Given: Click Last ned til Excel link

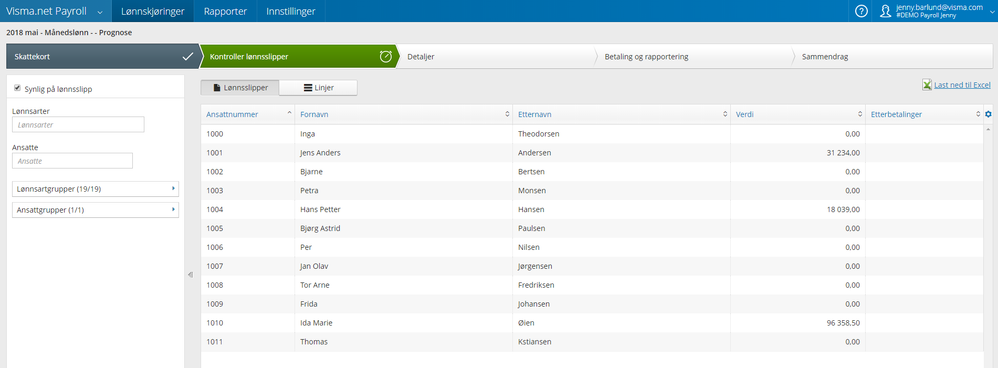Looking at the screenshot, I should [962, 85].
